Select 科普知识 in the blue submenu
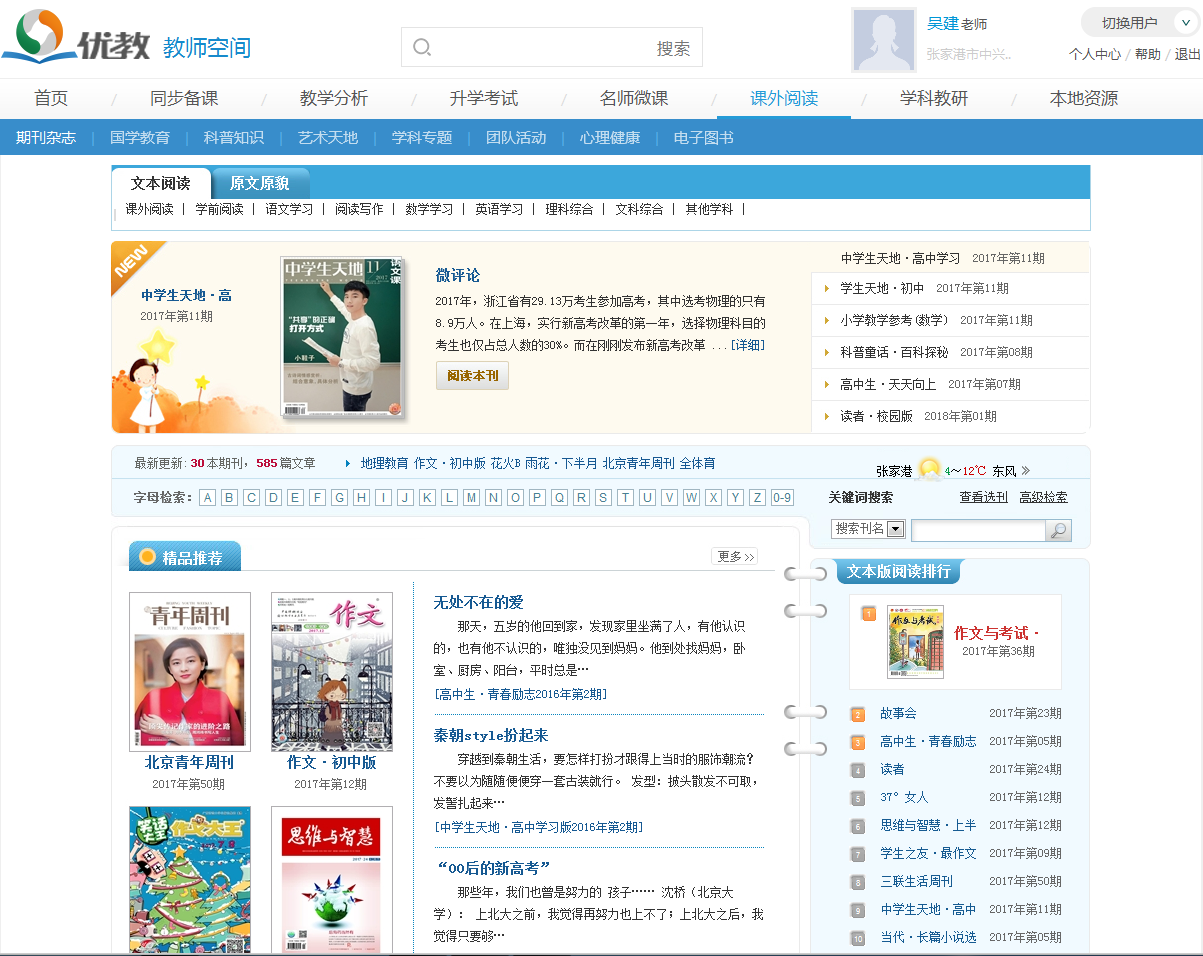Screen dimensions: 1203x956 click(x=233, y=137)
